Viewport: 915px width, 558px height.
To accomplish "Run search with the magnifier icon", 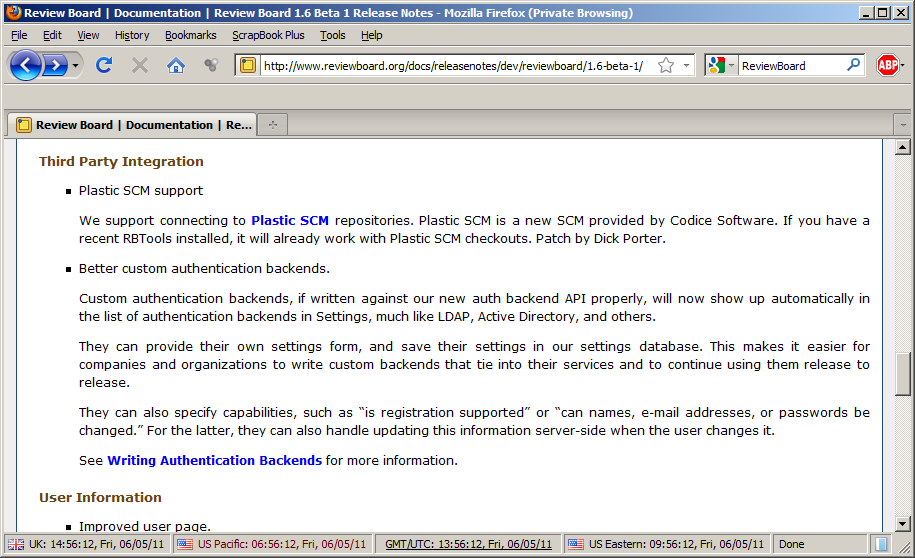I will [853, 65].
